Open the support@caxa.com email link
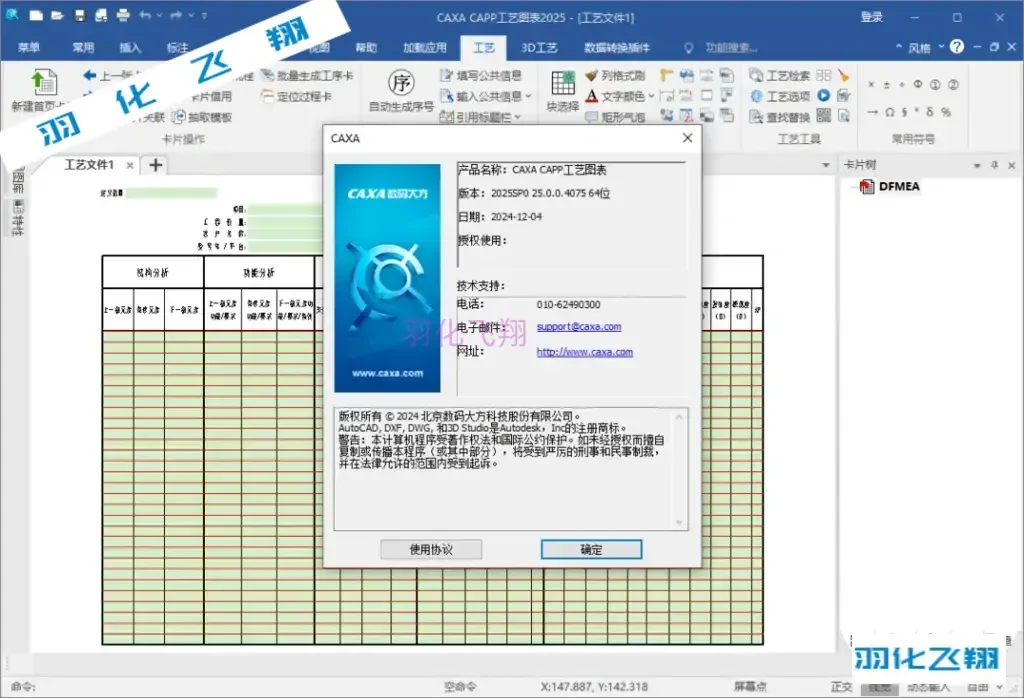This screenshot has height=698, width=1024. (579, 327)
